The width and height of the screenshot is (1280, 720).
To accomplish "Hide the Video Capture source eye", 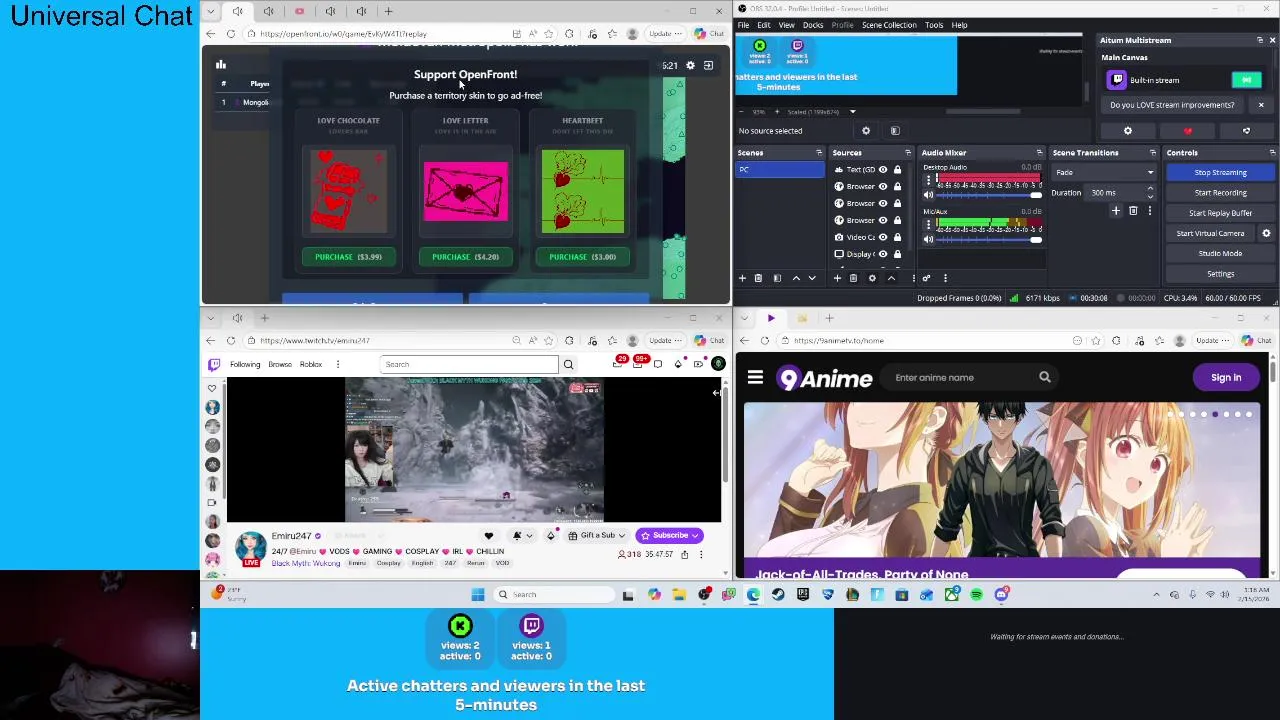I will point(883,237).
